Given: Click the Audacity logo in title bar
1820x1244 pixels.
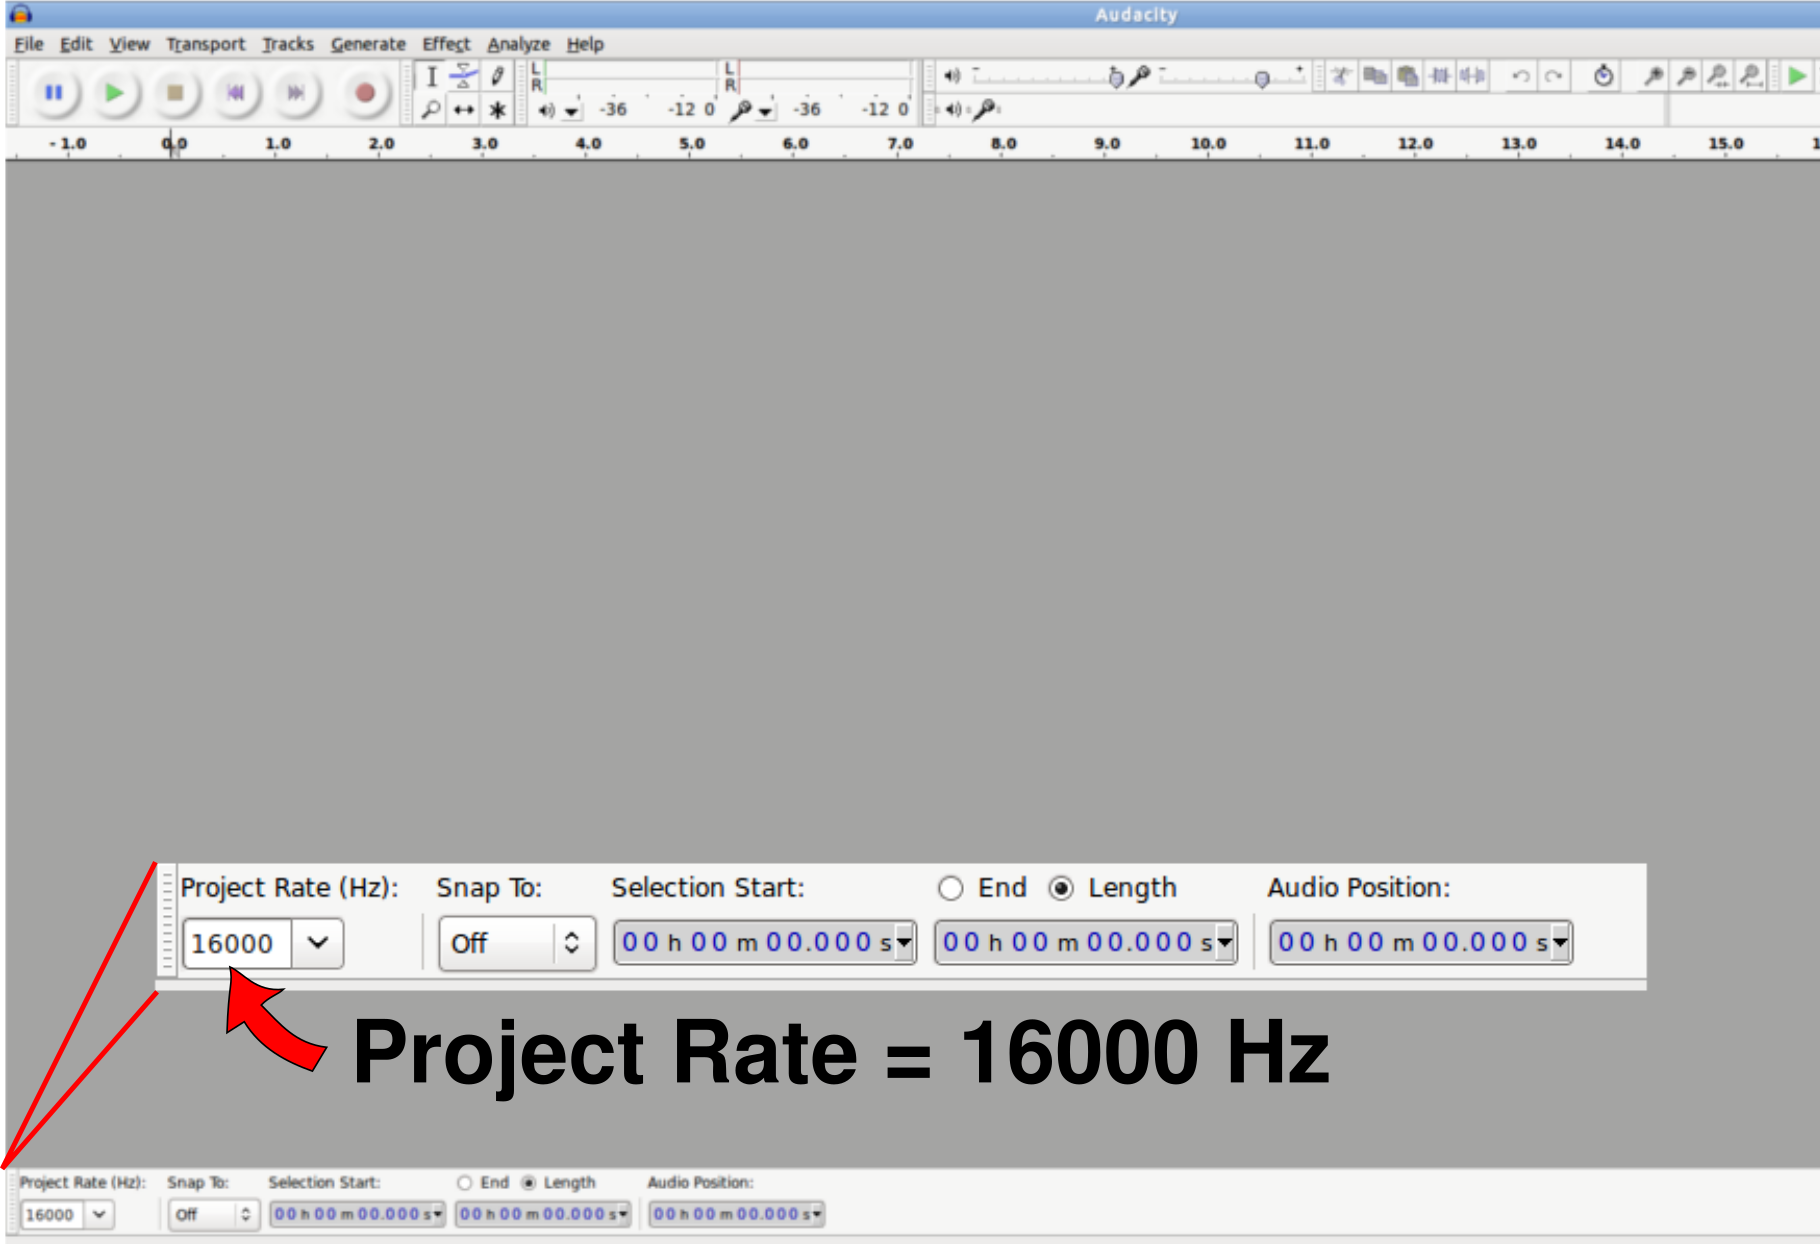Looking at the screenshot, I should pos(20,14).
